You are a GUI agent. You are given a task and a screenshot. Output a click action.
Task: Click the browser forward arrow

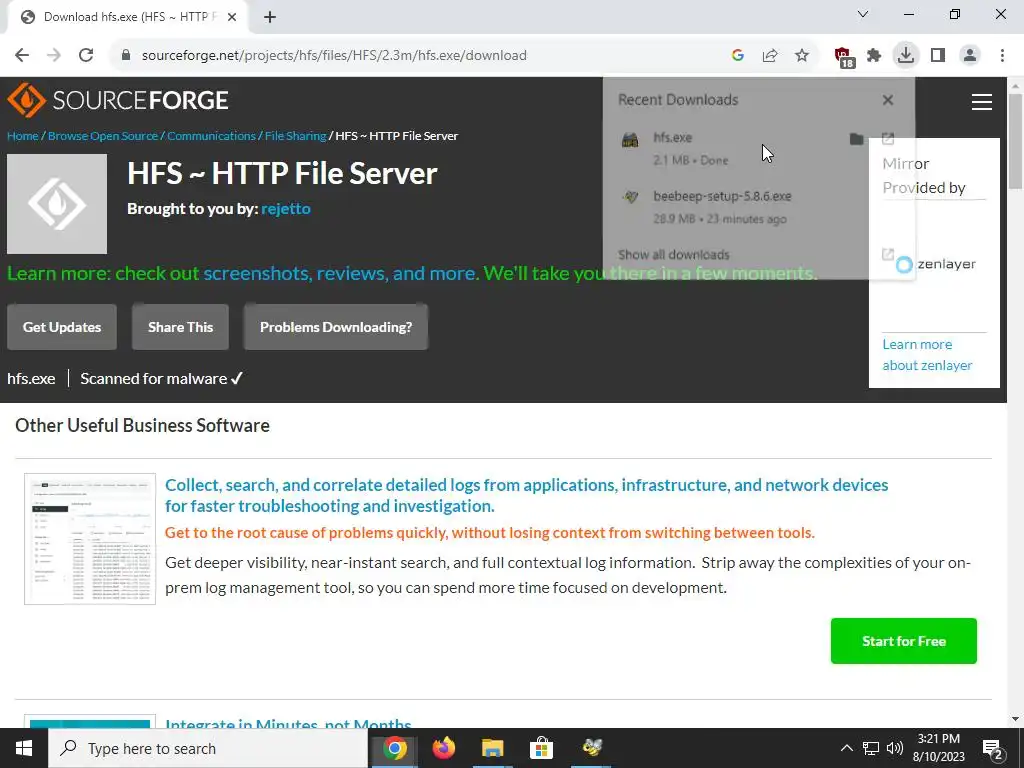coord(54,56)
